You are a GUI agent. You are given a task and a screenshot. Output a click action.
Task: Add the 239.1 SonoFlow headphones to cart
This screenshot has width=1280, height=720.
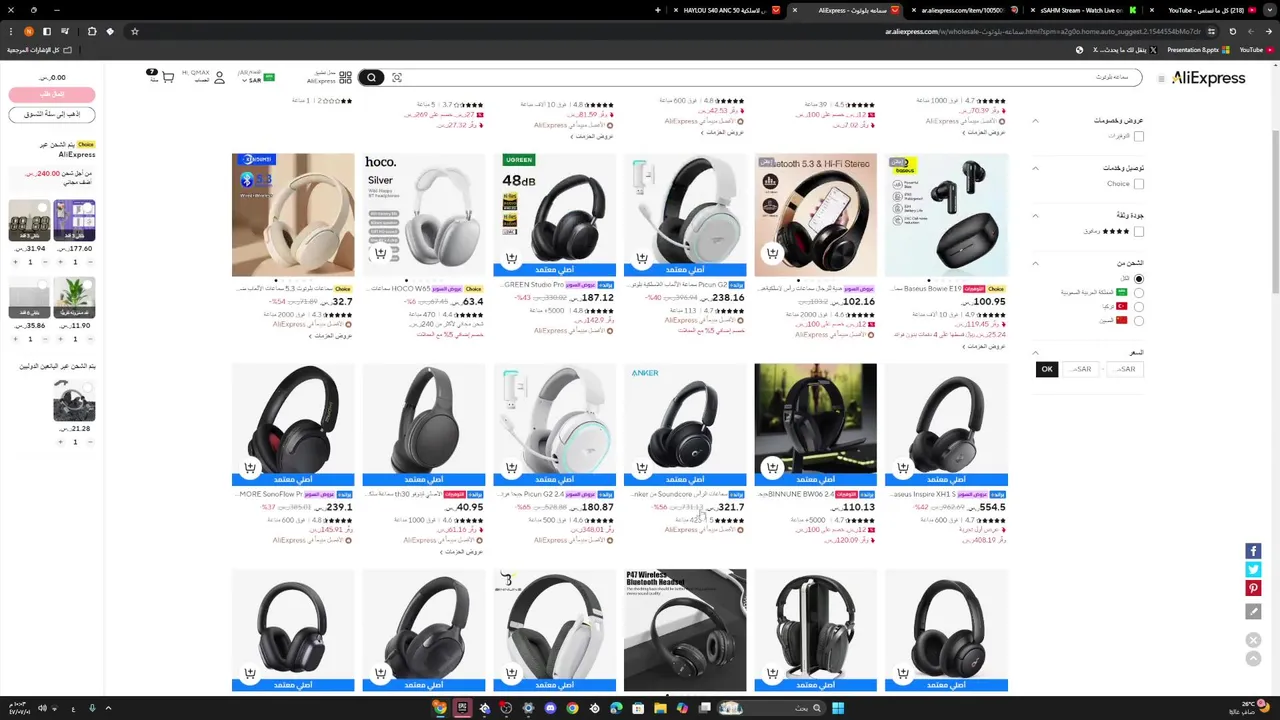click(x=250, y=467)
